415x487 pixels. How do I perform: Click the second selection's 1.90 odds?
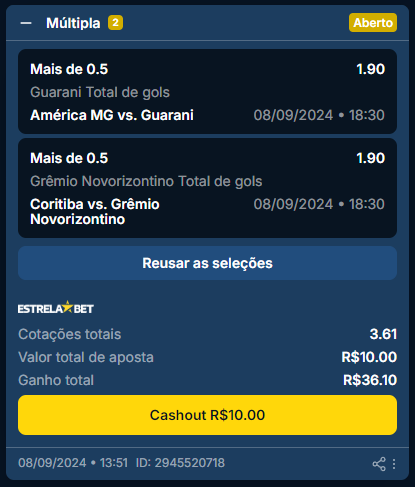pyautogui.click(x=371, y=158)
